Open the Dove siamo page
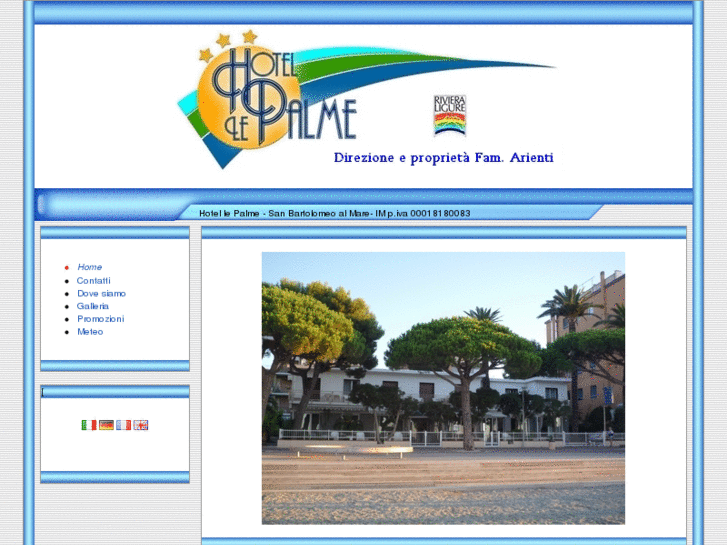Viewport: 727px width, 545px height. click(102, 294)
